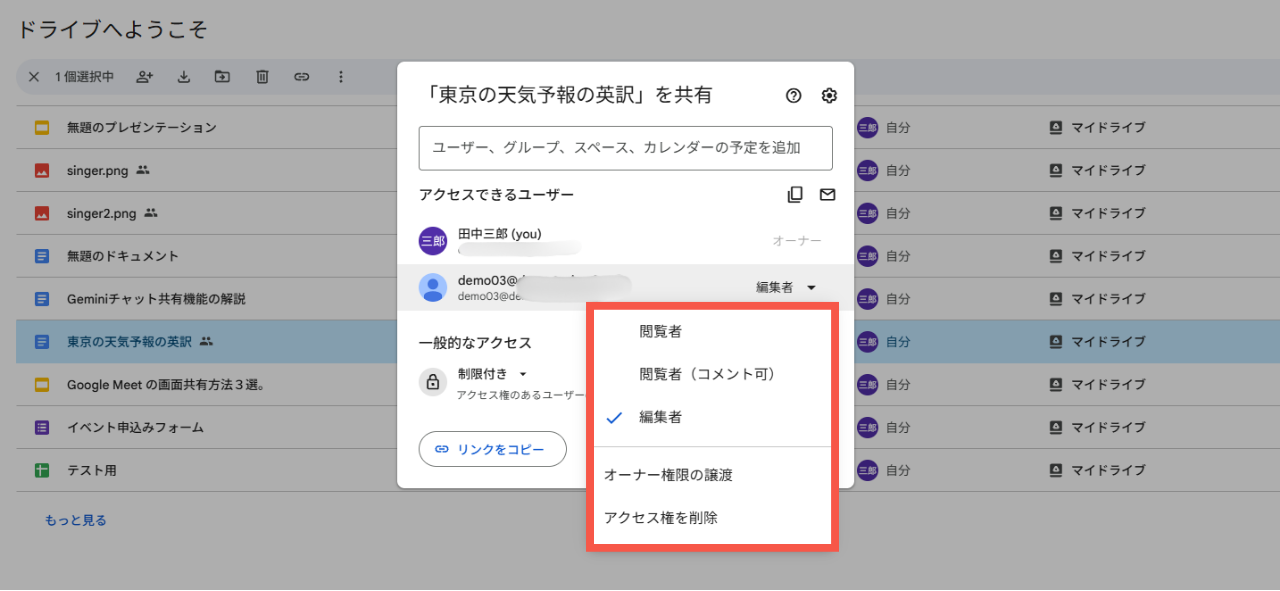The image size is (1280, 591).
Task: Click sheets icon of テスト用
Action: tap(42, 470)
